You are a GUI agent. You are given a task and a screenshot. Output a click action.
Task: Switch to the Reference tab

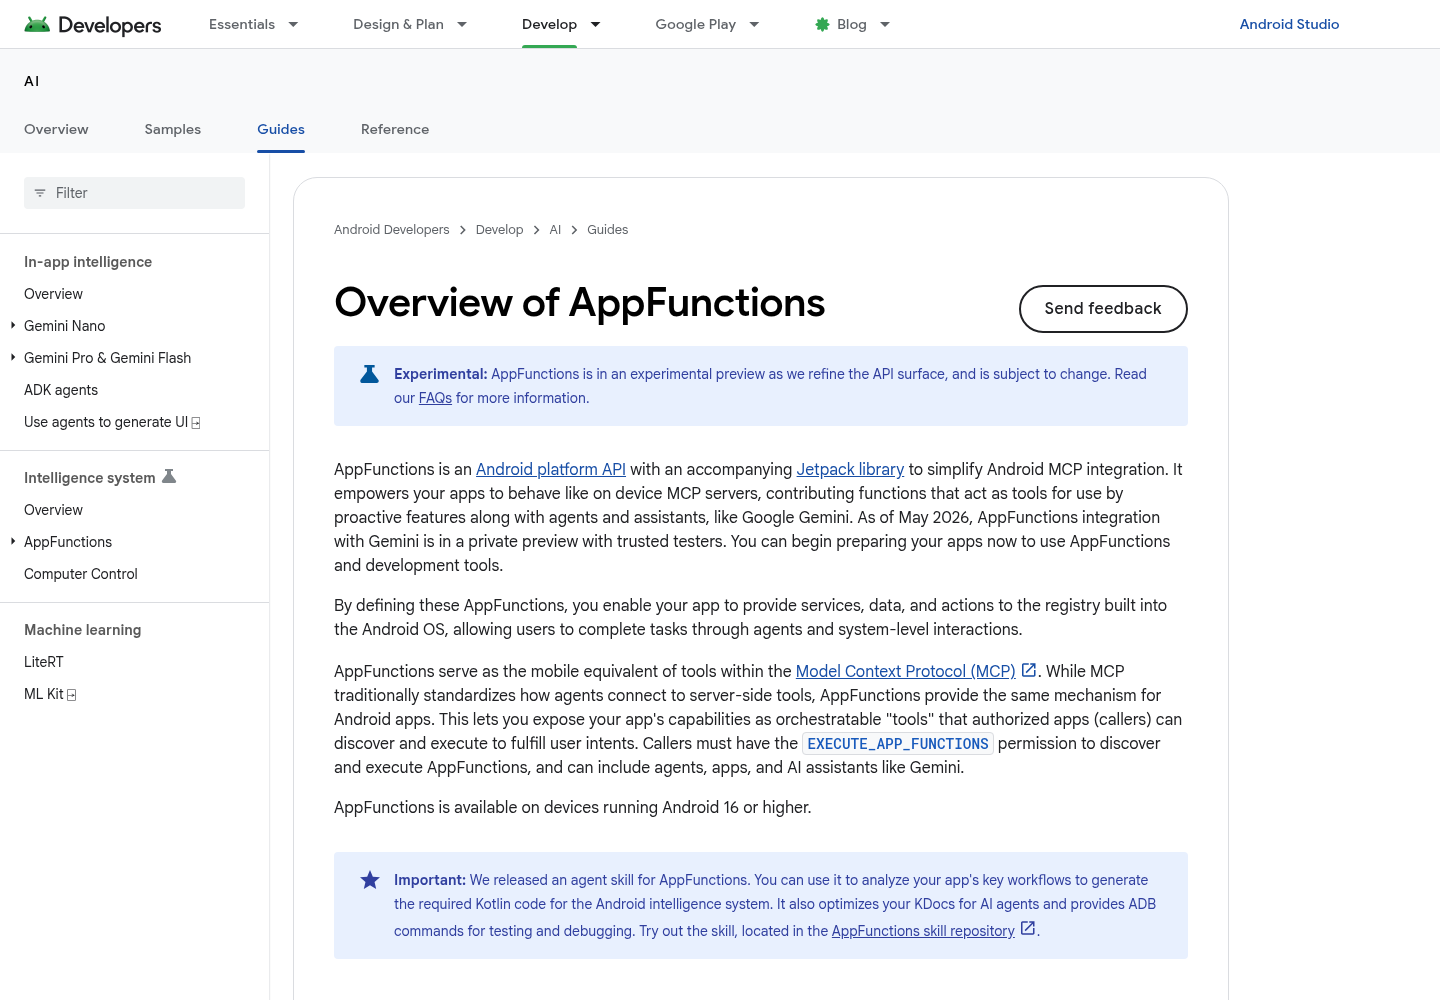[x=395, y=129]
